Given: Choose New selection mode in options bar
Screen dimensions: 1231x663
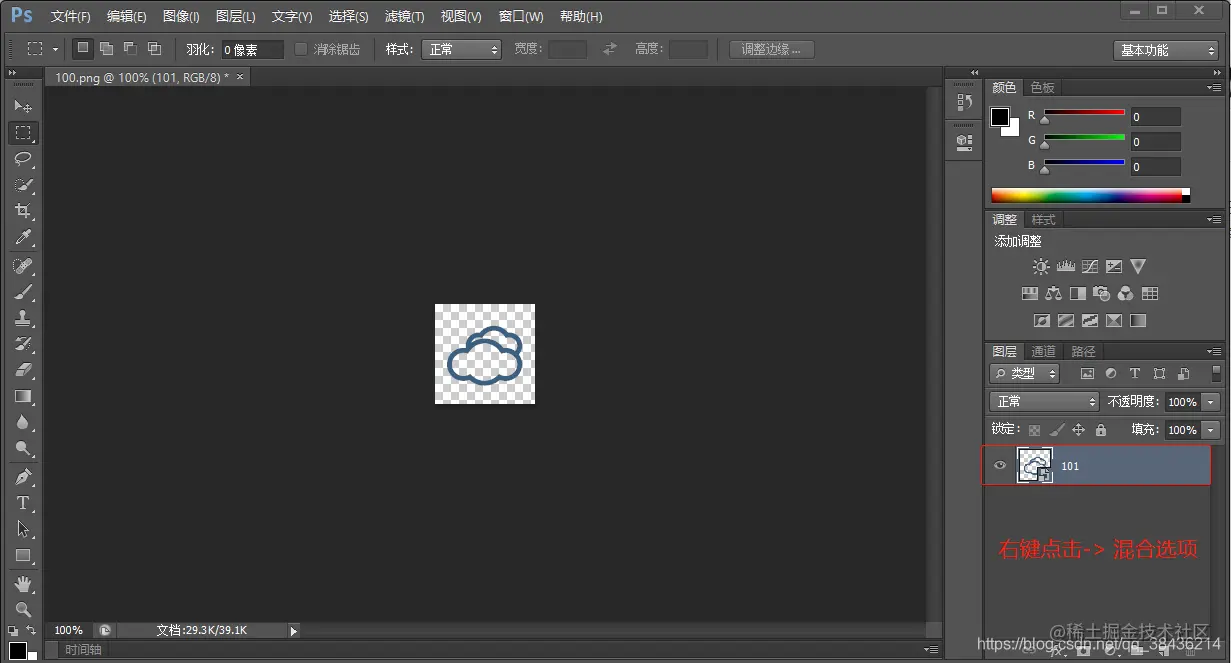Looking at the screenshot, I should (83, 48).
